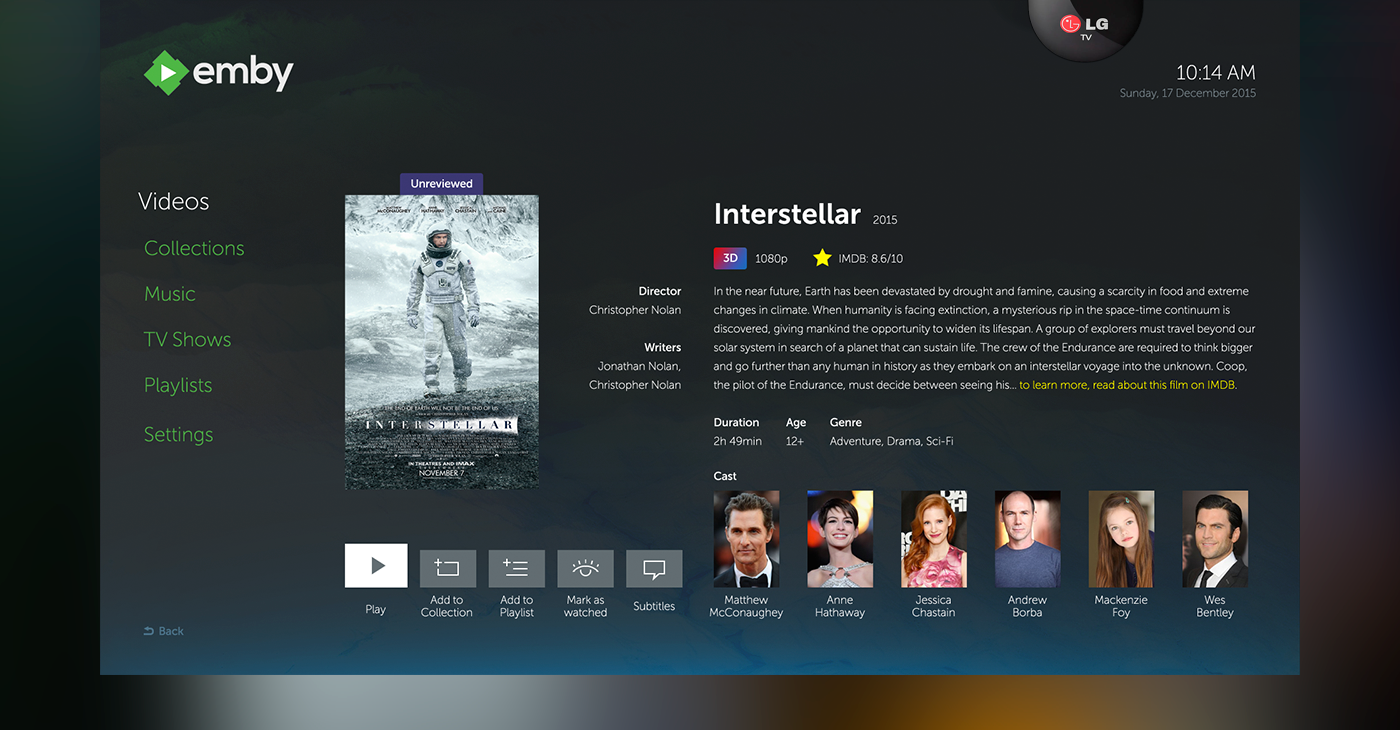Click the date Sunday, 17 December 2015
This screenshot has width=1400, height=730.
(1188, 93)
